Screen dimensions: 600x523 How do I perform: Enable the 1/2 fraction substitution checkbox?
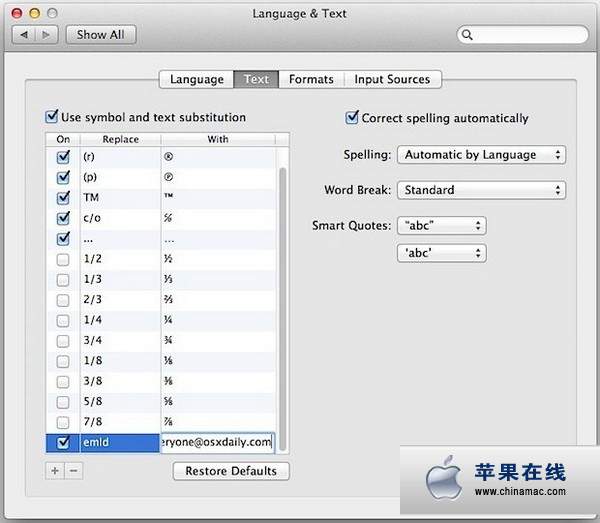pyautogui.click(x=63, y=260)
